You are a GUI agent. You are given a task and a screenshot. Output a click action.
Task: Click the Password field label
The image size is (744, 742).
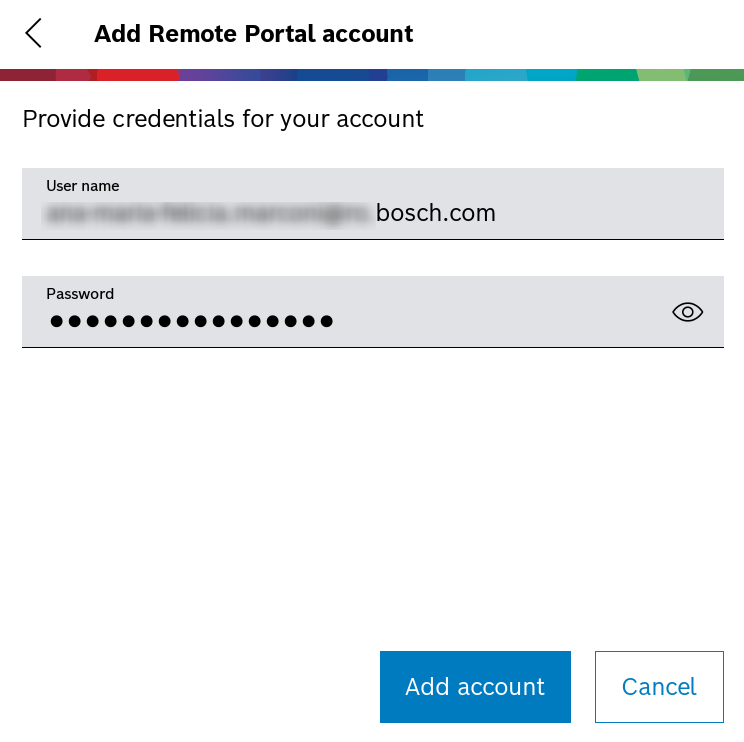pyautogui.click(x=80, y=294)
